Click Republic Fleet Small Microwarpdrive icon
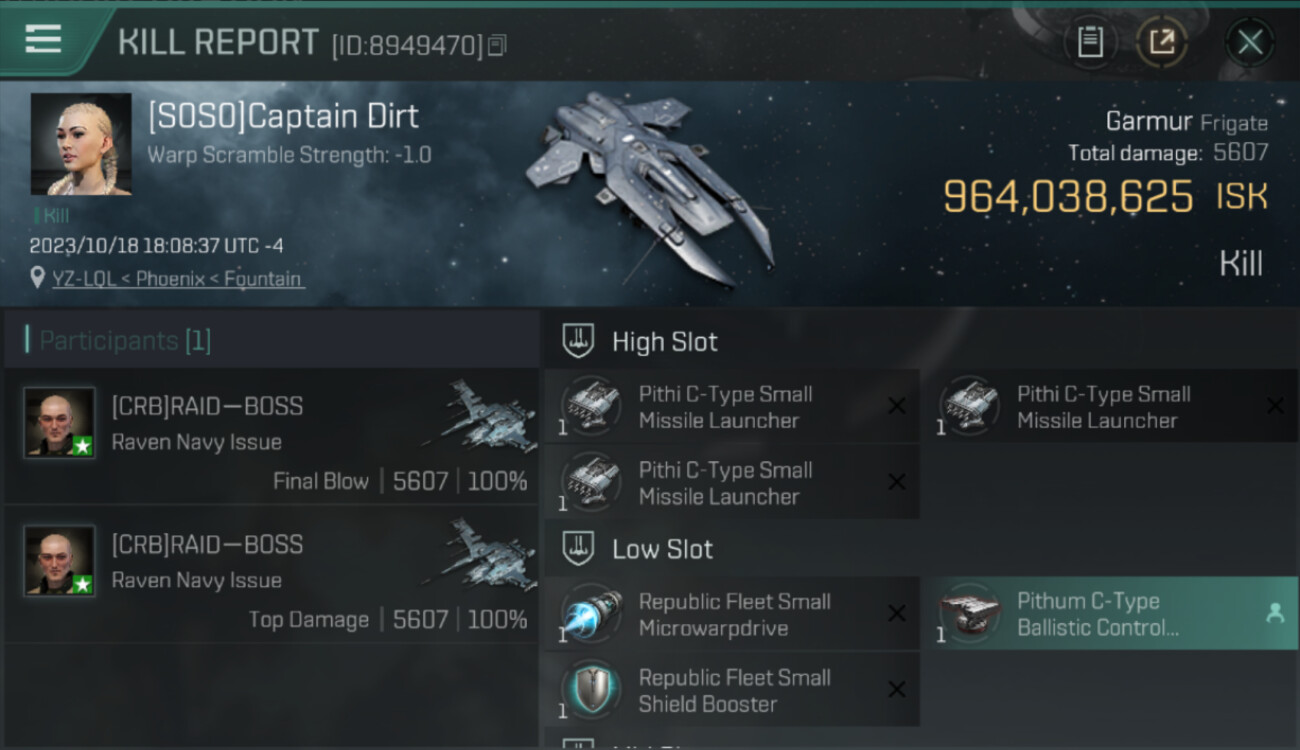Image resolution: width=1300 pixels, height=750 pixels. click(589, 613)
